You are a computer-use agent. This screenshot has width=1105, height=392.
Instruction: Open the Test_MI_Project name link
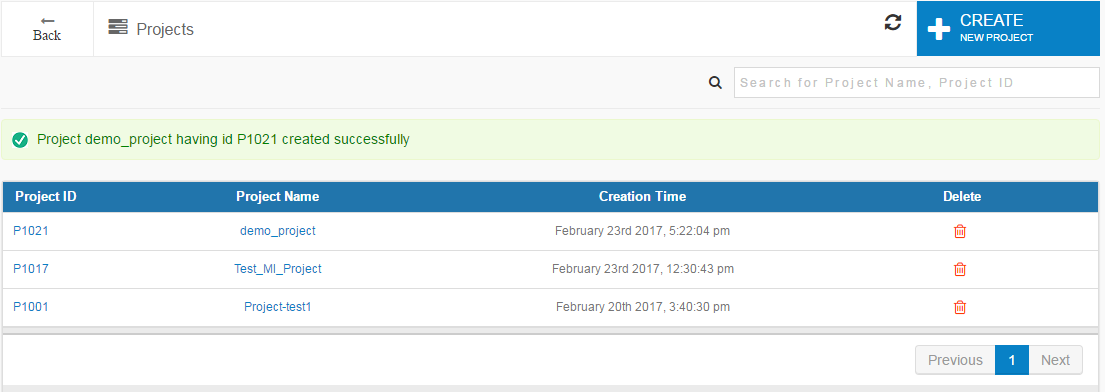[x=278, y=269]
